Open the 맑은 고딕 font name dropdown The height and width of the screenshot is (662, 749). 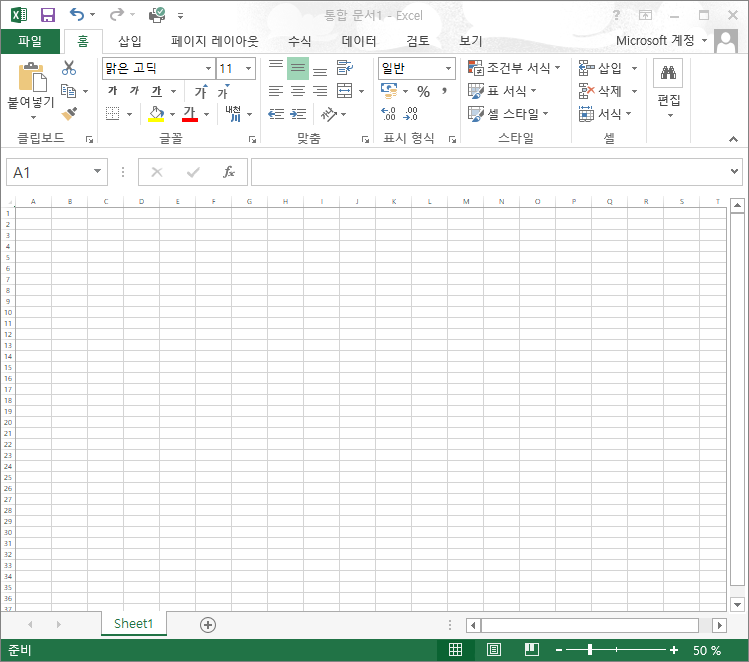point(208,68)
